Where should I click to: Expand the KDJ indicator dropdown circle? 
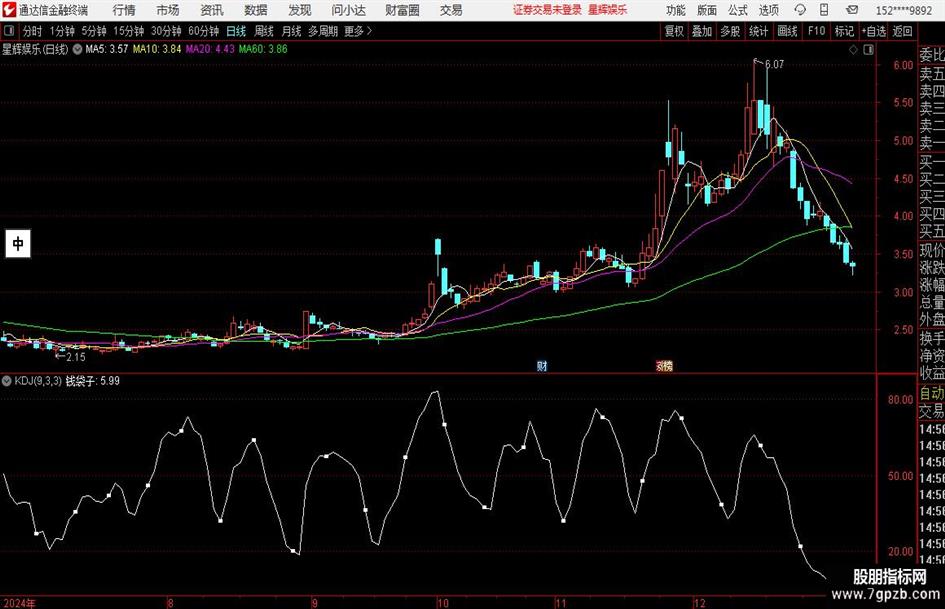pyautogui.click(x=7, y=381)
